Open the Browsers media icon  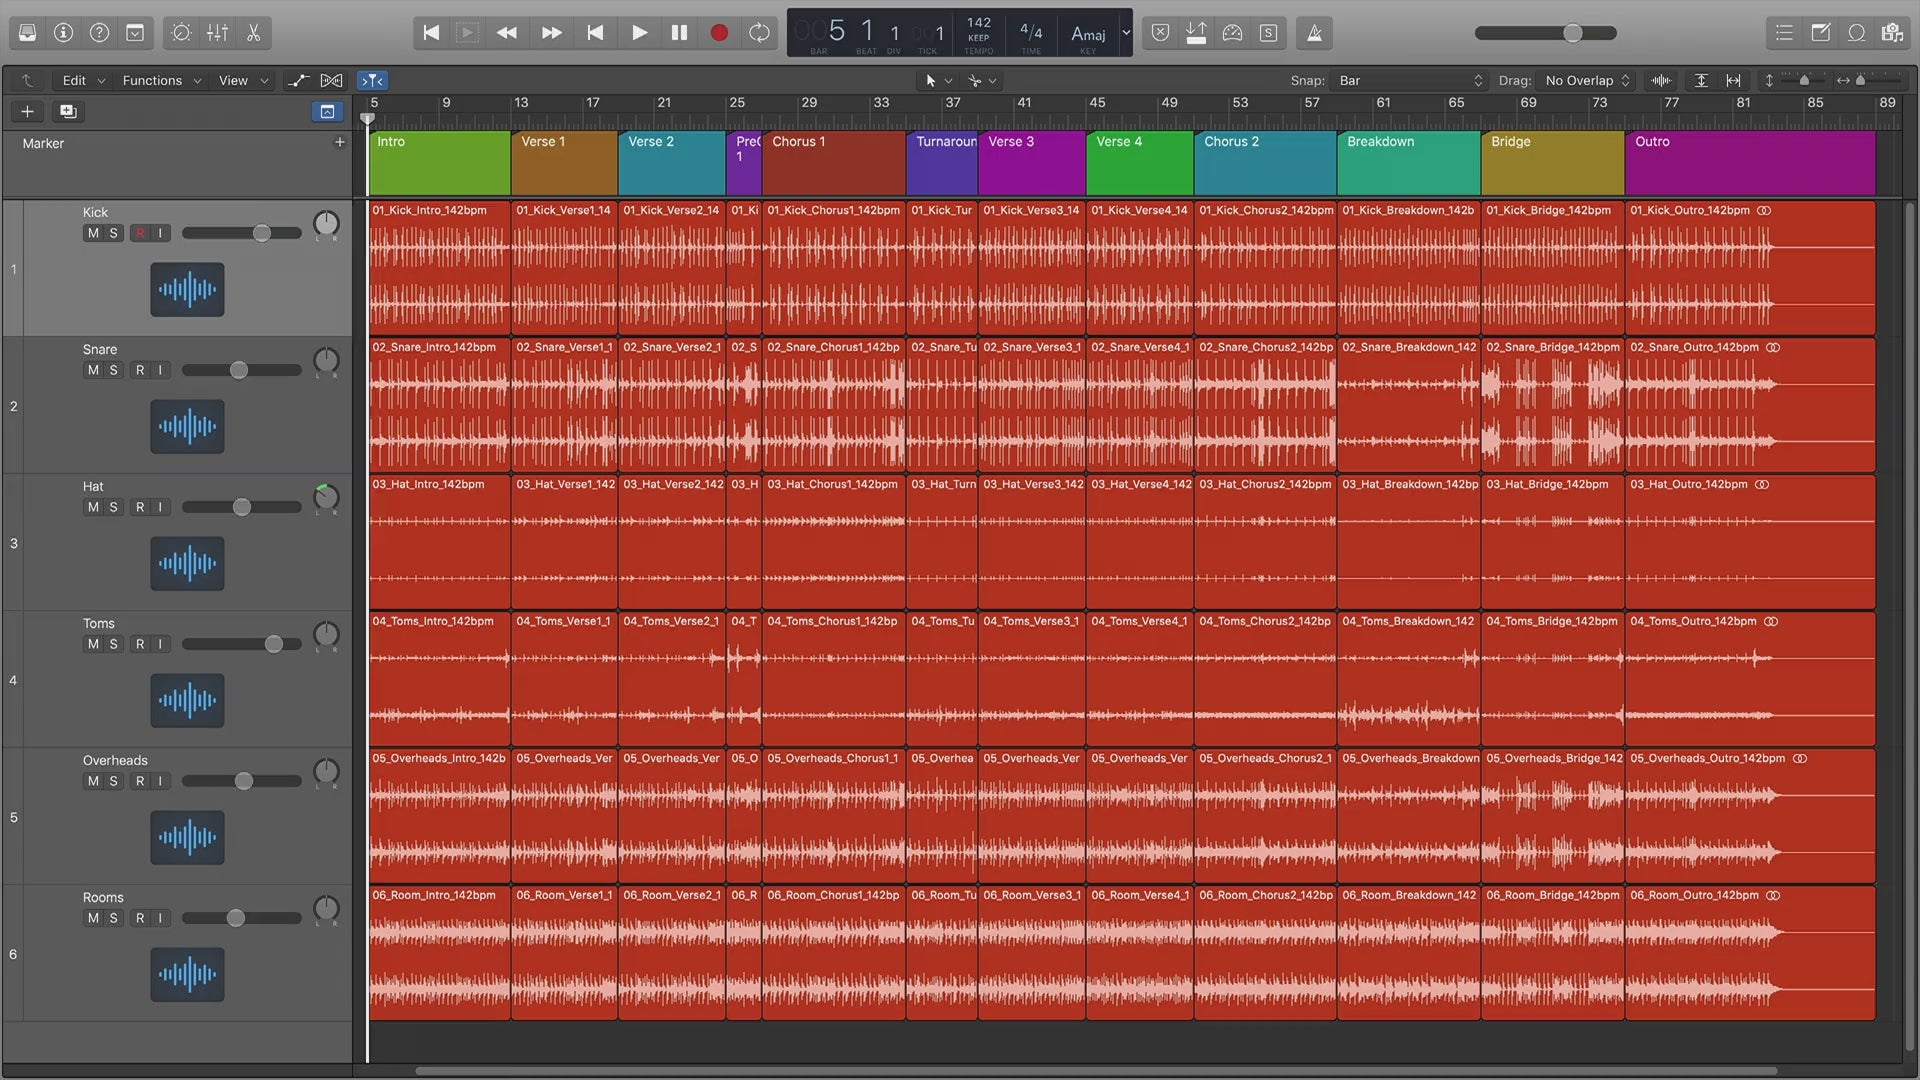pyautogui.click(x=1892, y=33)
